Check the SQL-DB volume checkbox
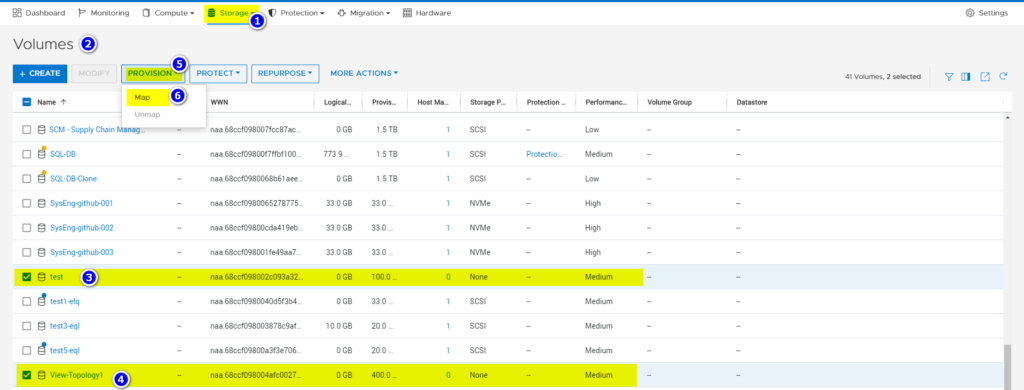Image resolution: width=1024 pixels, height=390 pixels. 27,154
